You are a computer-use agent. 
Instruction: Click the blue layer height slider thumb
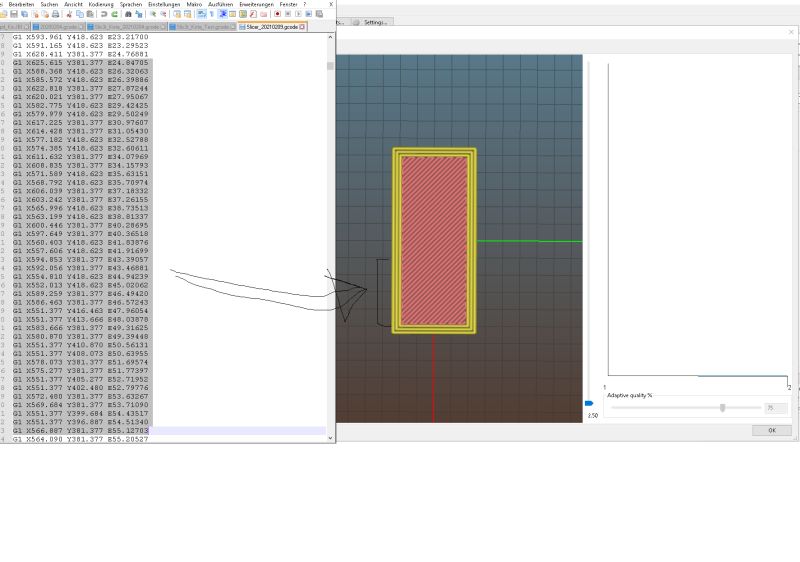click(589, 403)
